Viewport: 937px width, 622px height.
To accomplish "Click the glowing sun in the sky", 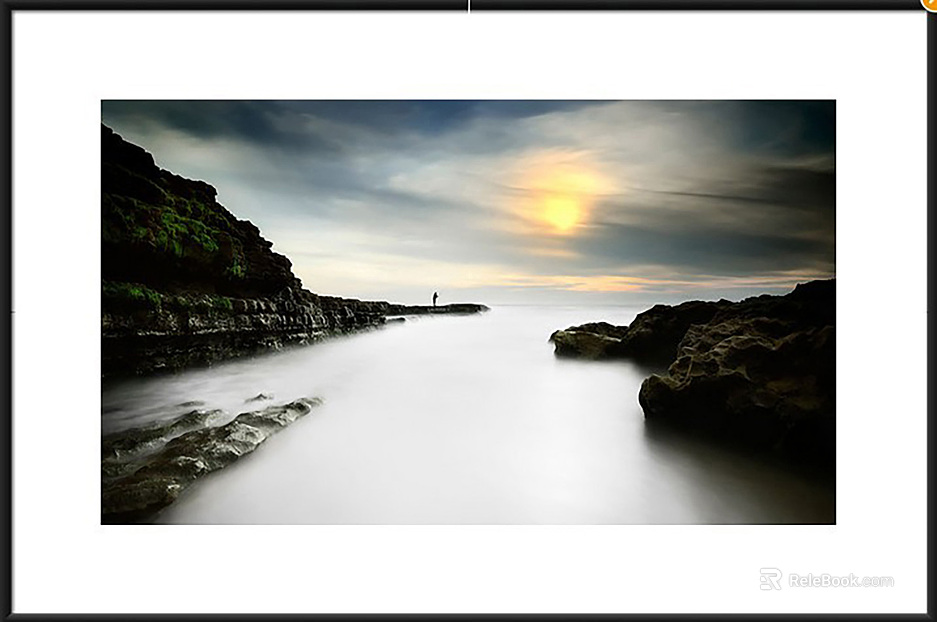I will (x=562, y=212).
